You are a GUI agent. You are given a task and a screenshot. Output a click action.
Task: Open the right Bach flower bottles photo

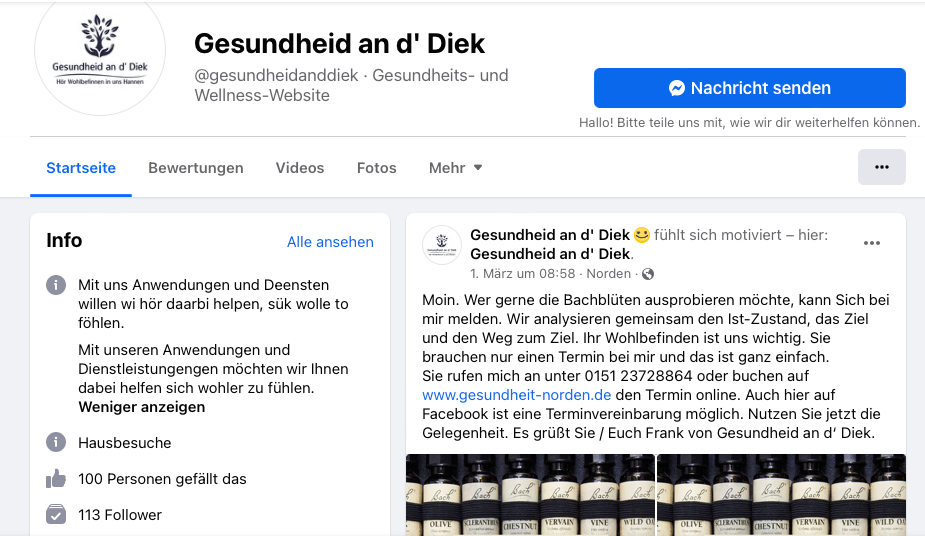point(781,495)
